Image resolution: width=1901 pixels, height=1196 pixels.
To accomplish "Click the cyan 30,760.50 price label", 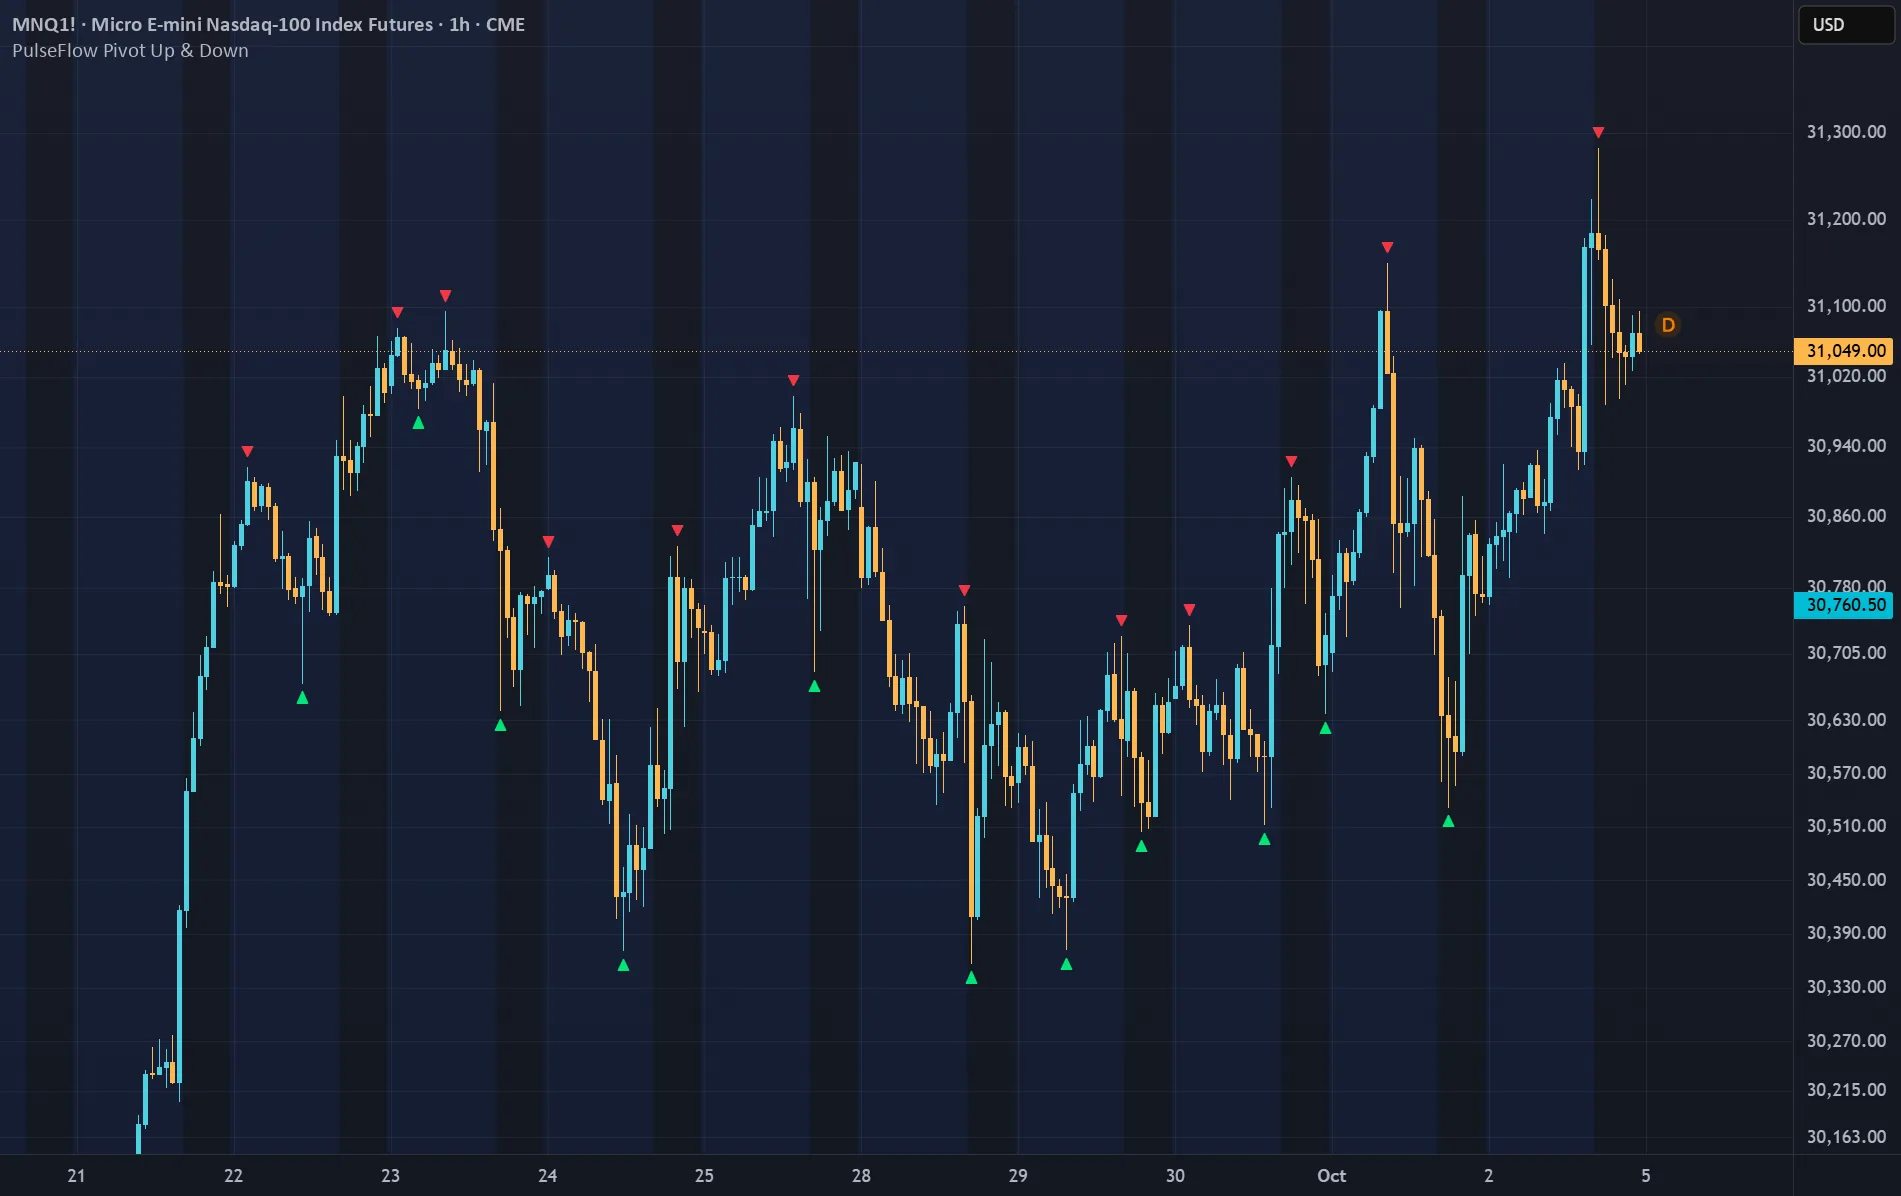I will click(x=1844, y=605).
